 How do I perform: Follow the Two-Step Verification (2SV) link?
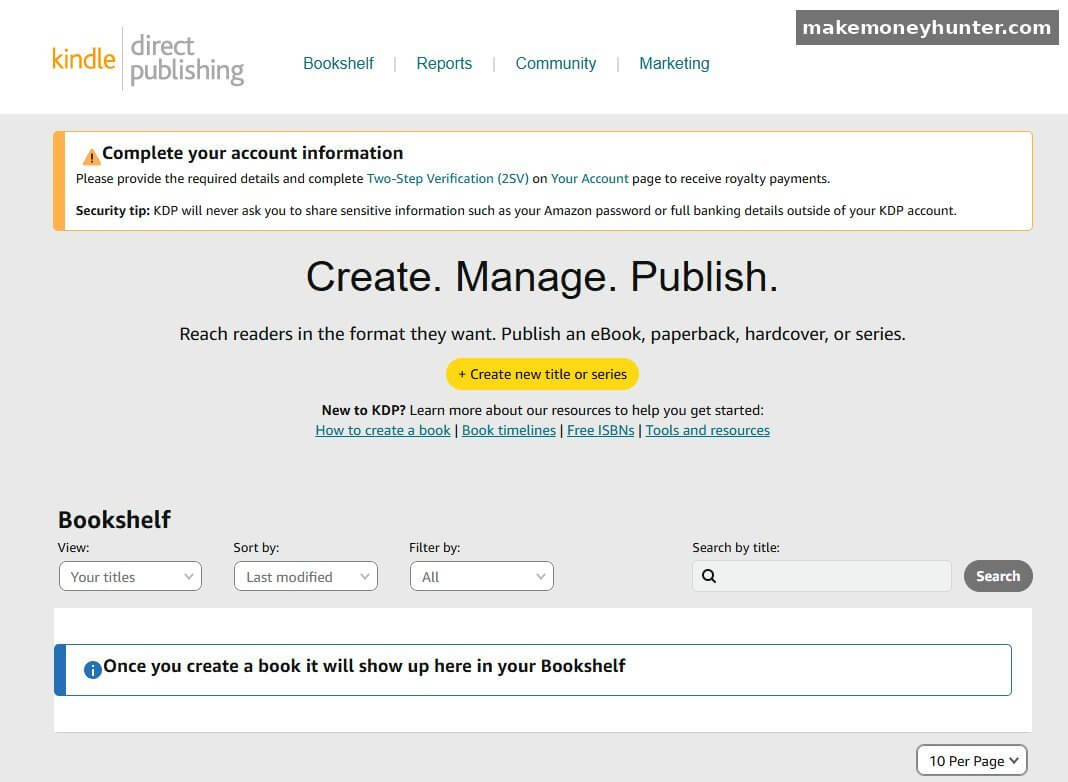point(447,178)
